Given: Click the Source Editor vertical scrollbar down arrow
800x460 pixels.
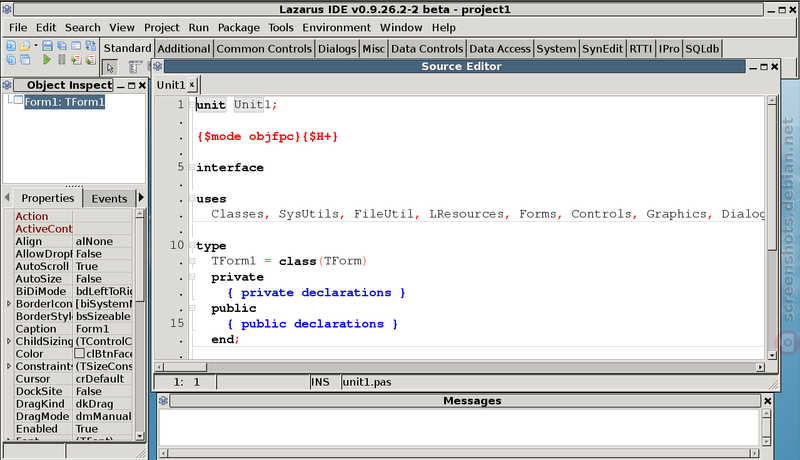Looking at the screenshot, I should (x=772, y=355).
